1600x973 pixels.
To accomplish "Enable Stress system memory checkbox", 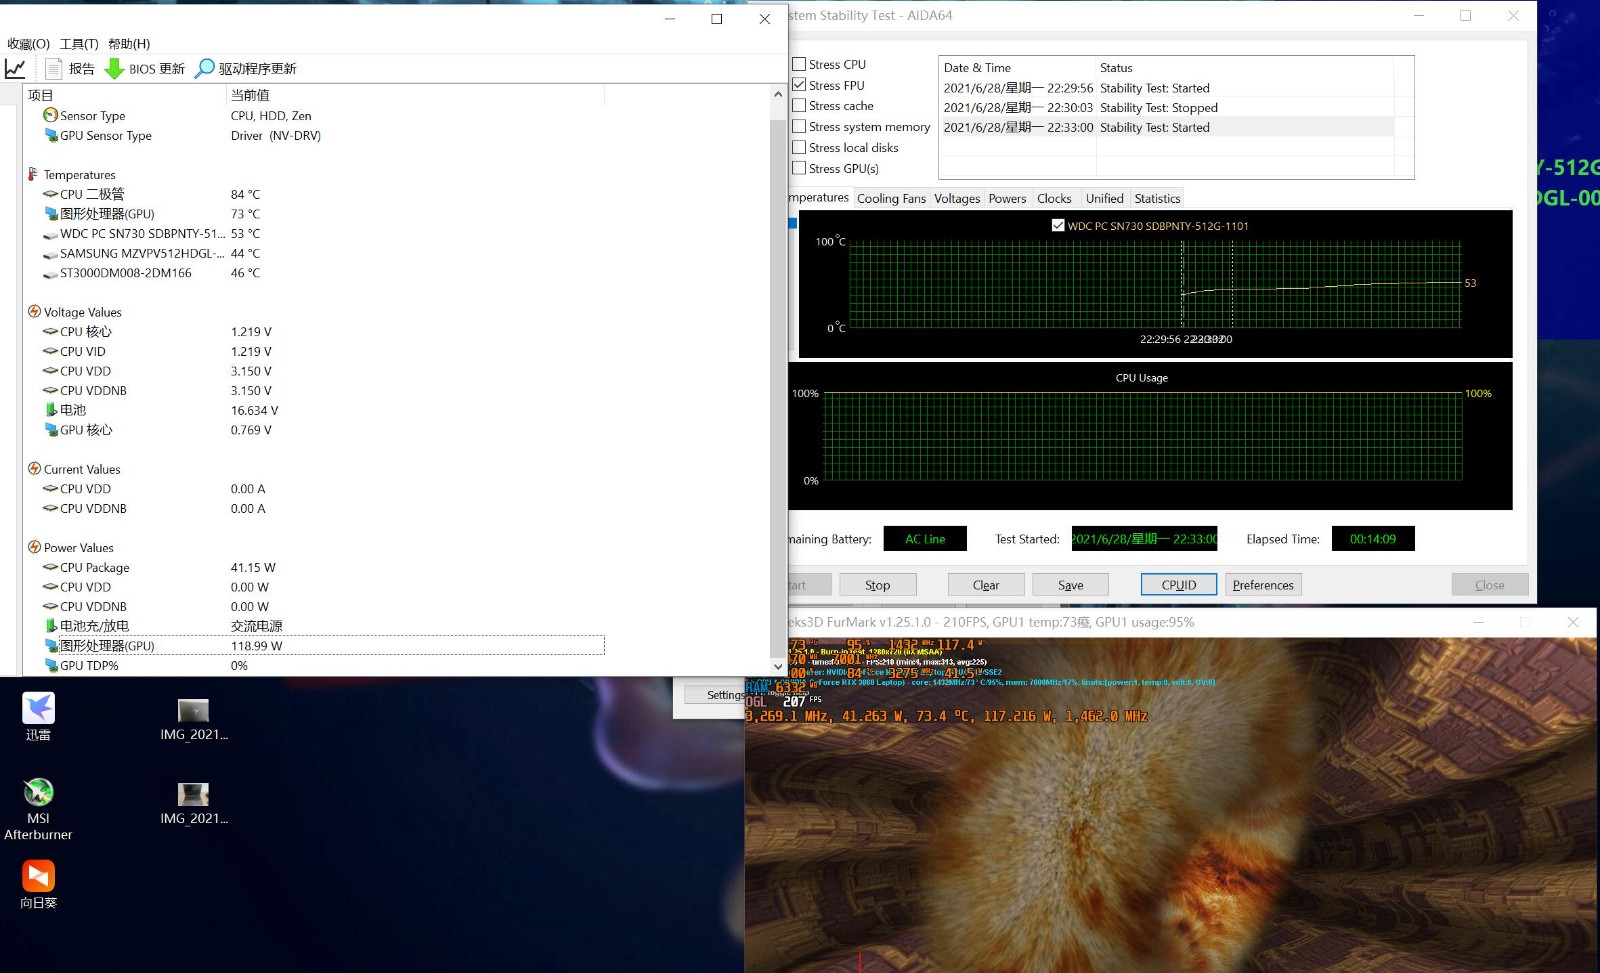I will coord(799,126).
